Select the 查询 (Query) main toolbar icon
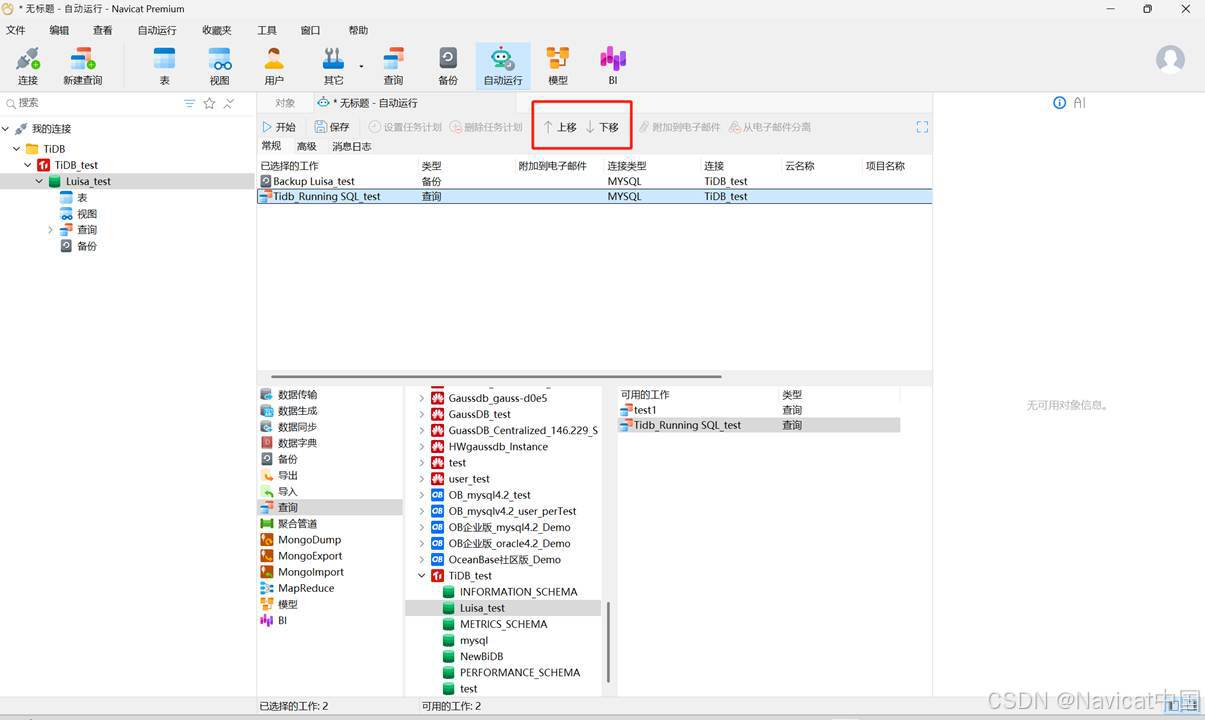Viewport: 1205px width, 720px height. [x=393, y=66]
